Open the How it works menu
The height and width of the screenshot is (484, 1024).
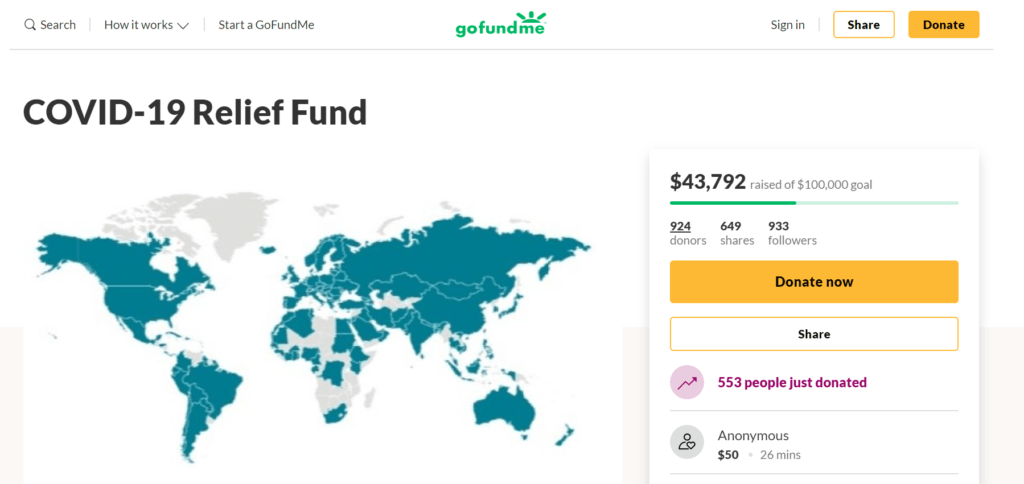(x=138, y=25)
